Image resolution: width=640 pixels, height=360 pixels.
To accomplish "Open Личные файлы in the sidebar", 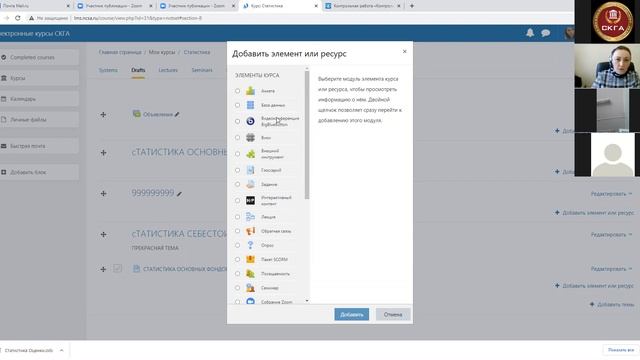I will click(x=39, y=120).
